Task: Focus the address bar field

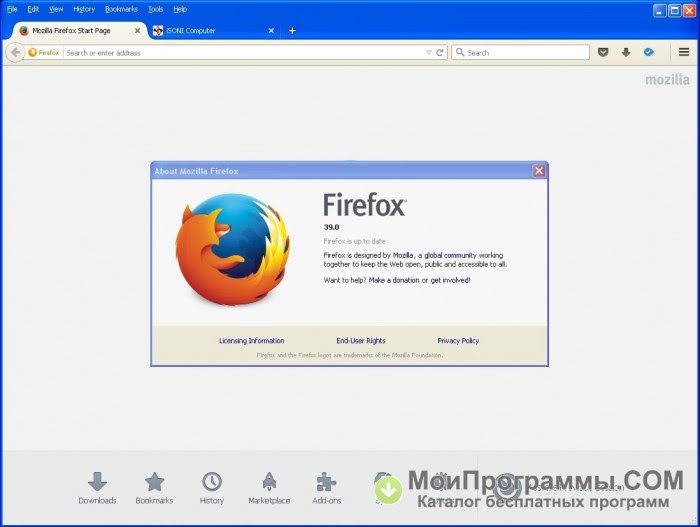Action: pyautogui.click(x=243, y=52)
